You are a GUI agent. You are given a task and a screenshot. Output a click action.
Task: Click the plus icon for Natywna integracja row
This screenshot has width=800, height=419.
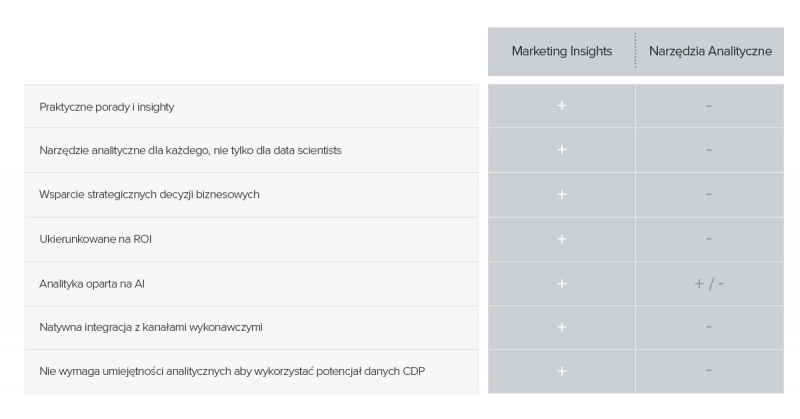[x=562, y=327]
